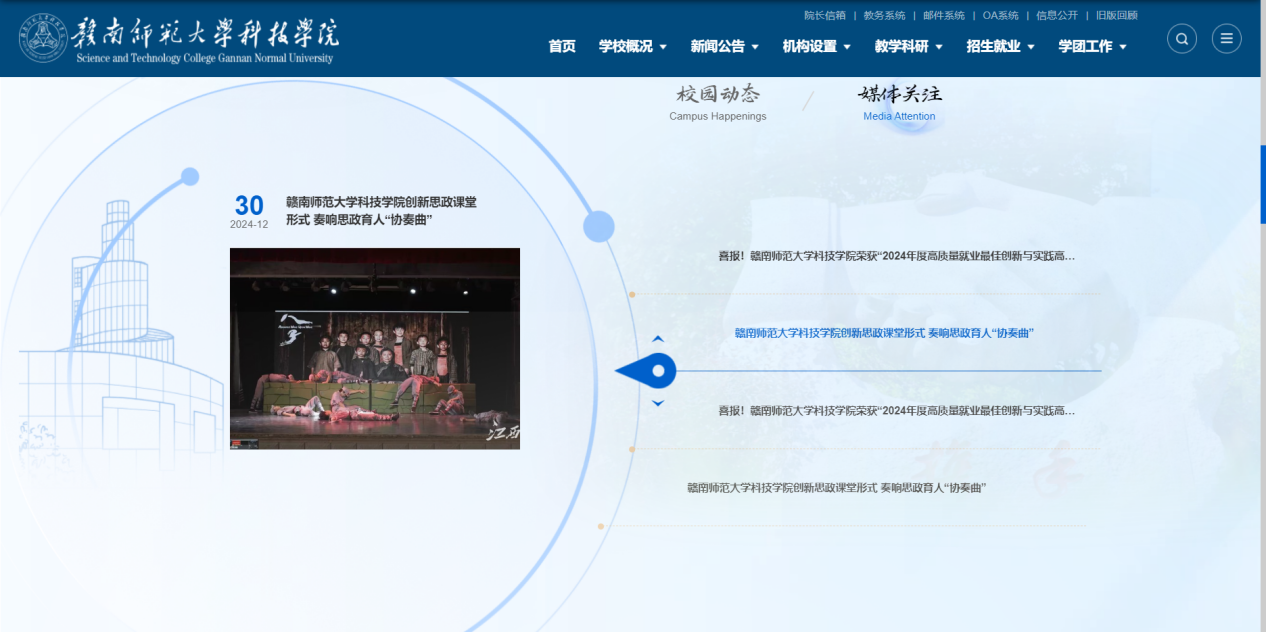
Task: Expand the 招生就业 menu
Action: pos(1001,46)
